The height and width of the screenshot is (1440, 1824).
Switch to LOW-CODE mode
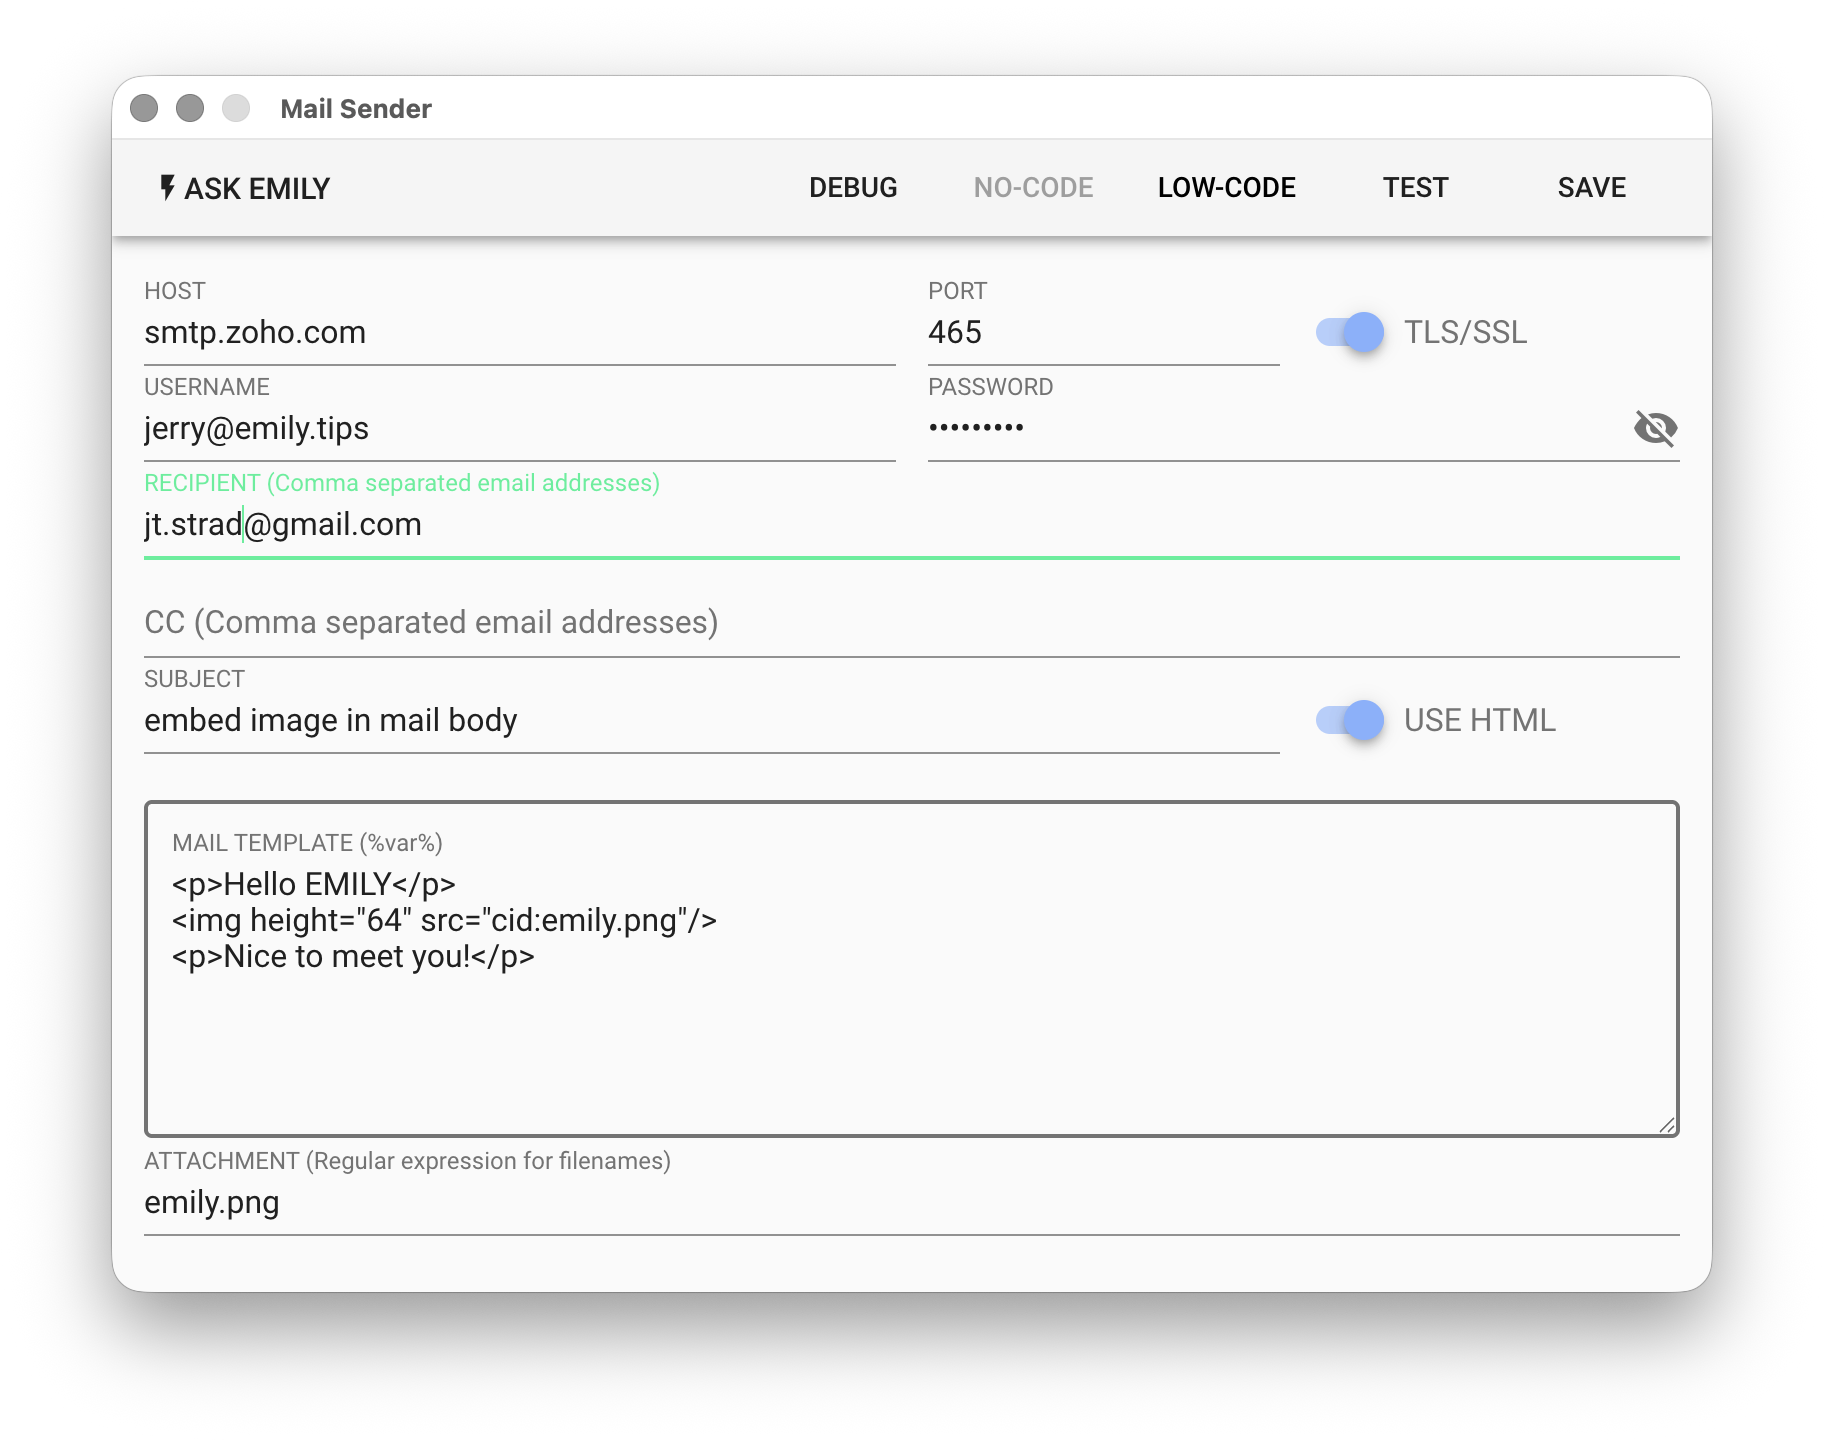[x=1226, y=188]
